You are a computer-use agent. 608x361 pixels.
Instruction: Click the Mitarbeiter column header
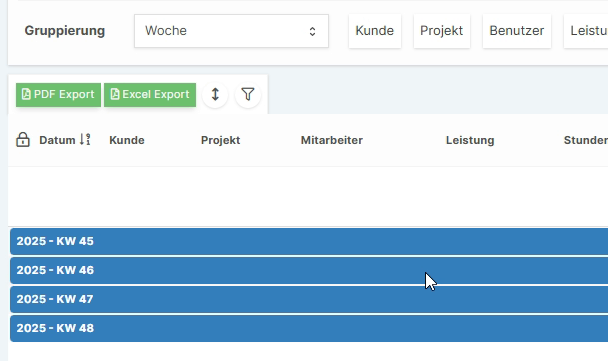point(332,140)
